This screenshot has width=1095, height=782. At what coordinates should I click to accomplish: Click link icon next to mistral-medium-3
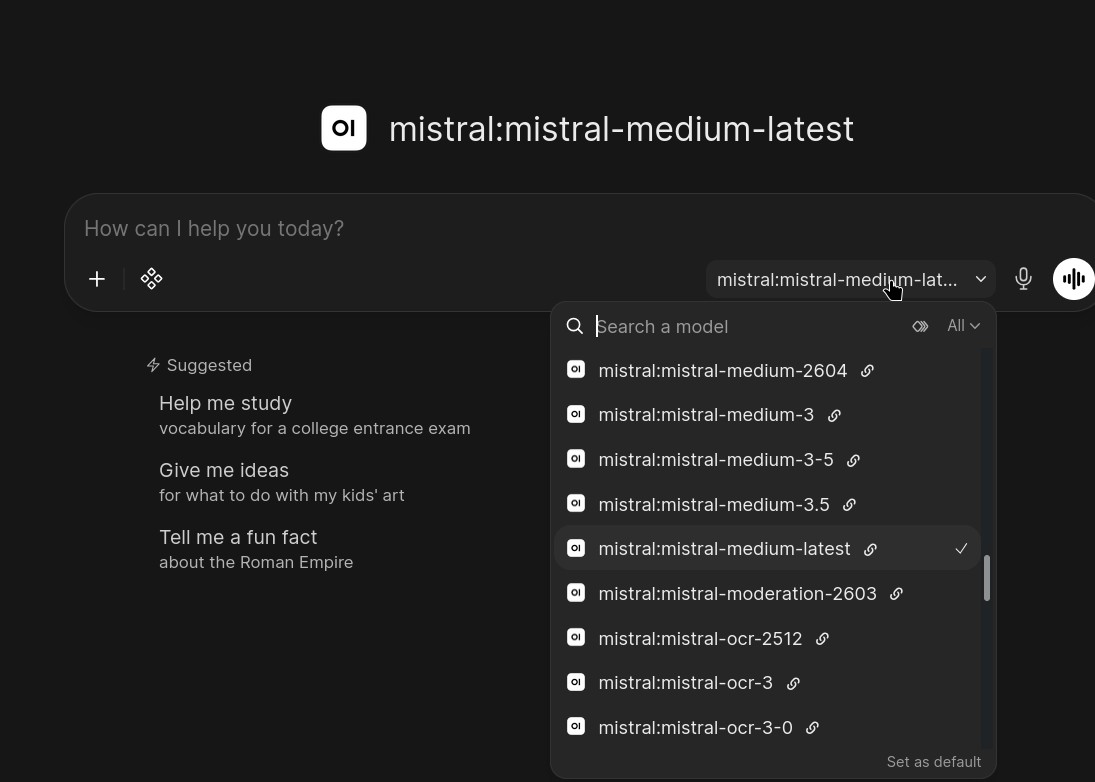[834, 415]
